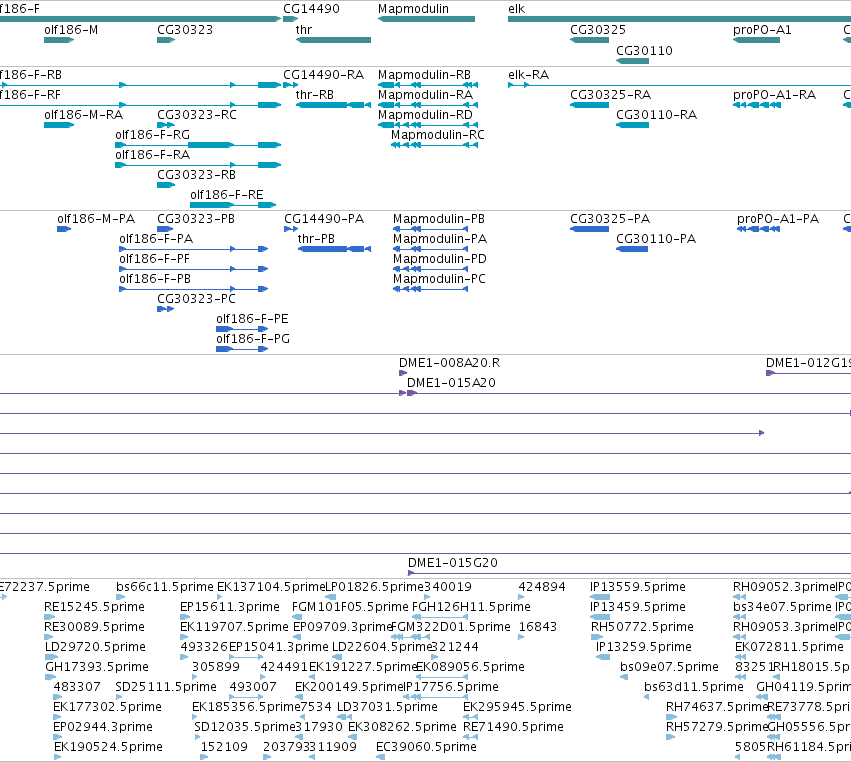Select the CG30323-RB transcript label
This screenshot has width=851, height=762.
(x=196, y=175)
